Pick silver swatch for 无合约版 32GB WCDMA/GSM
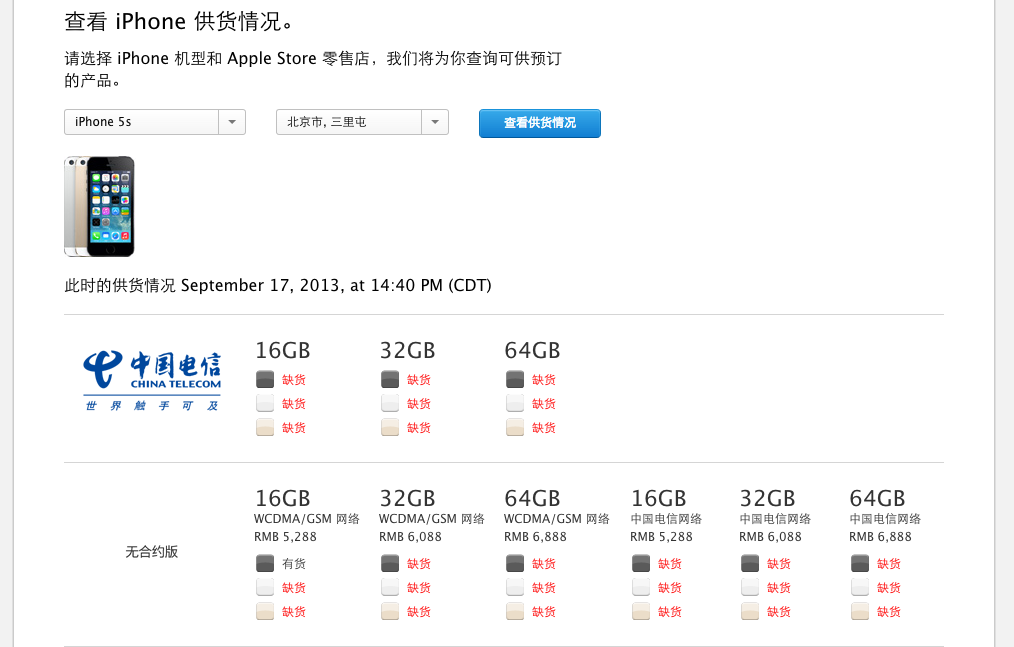The width and height of the screenshot is (1014, 647). click(x=390, y=587)
